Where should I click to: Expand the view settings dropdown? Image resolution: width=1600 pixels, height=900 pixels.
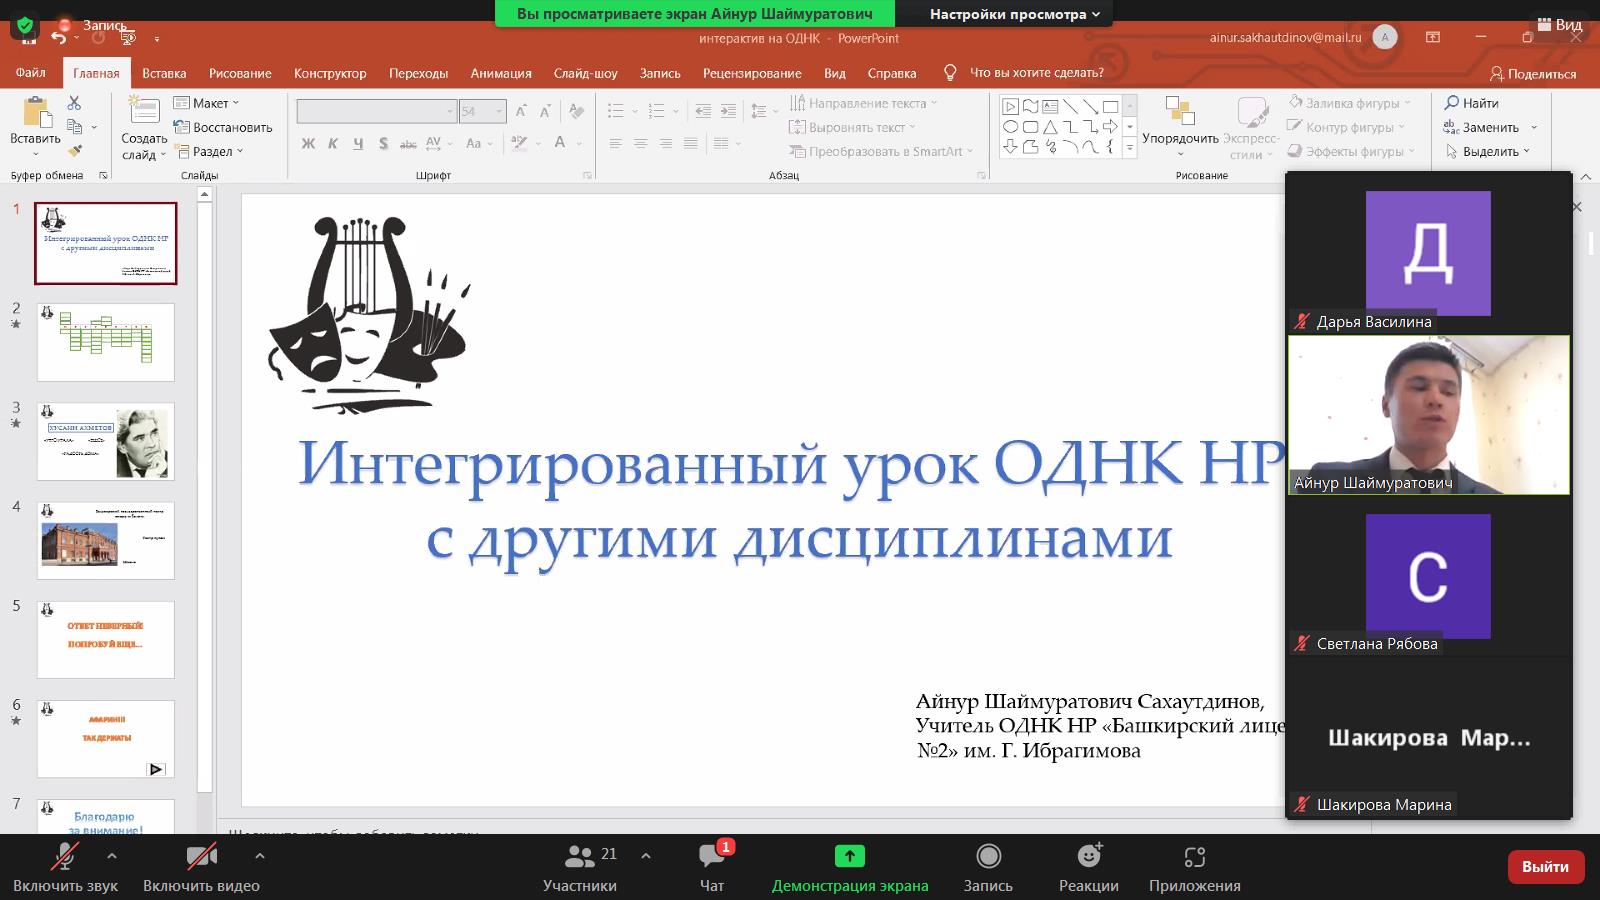point(1014,14)
